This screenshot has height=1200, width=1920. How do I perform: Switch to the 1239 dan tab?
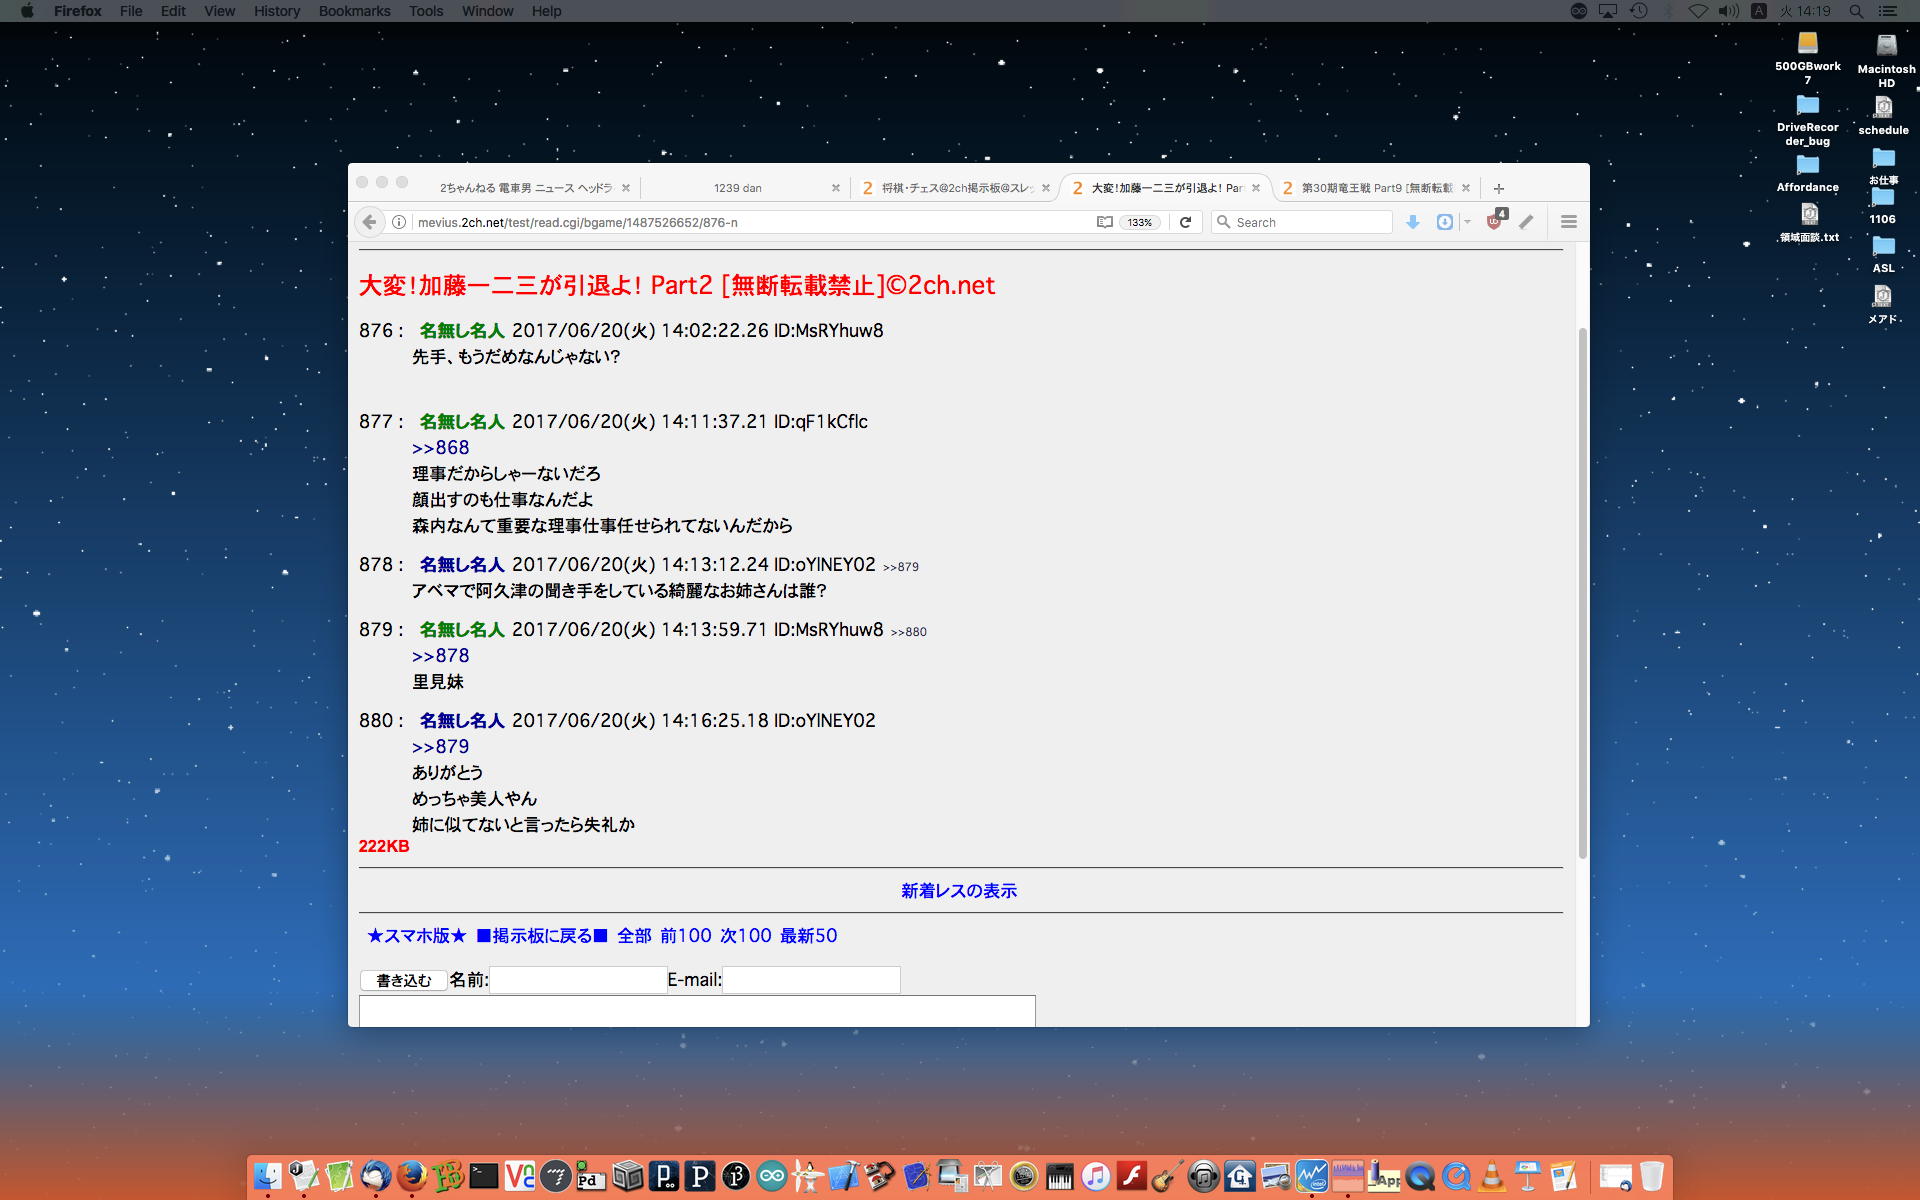click(738, 188)
